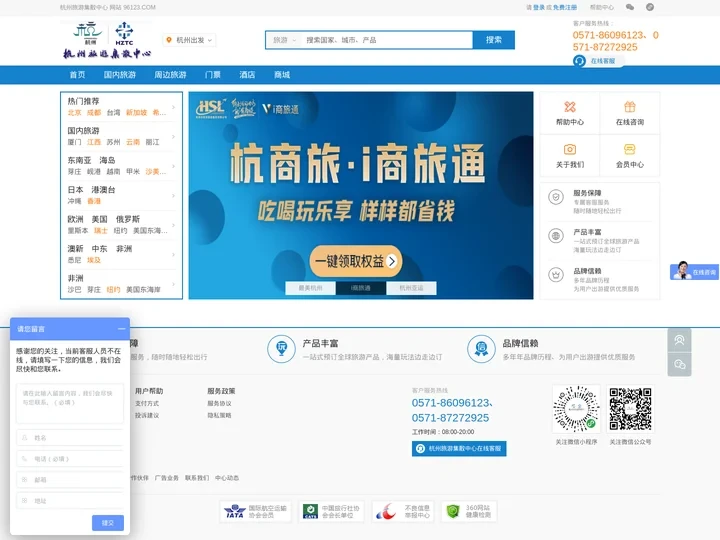720x540 pixels.
Task: Open the 关于我们 camera icon tile
Action: pyautogui.click(x=570, y=156)
